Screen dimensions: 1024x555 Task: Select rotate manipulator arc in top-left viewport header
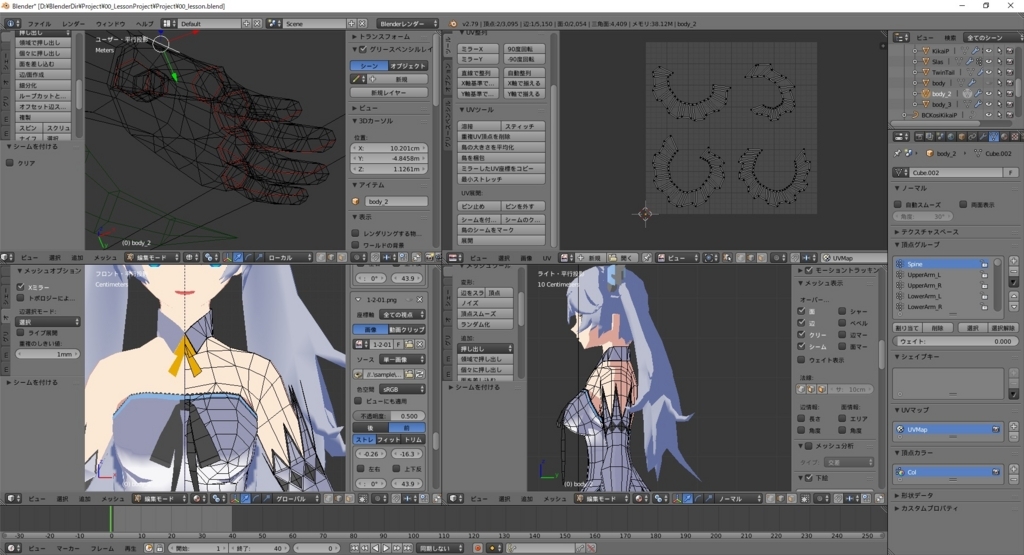click(249, 257)
